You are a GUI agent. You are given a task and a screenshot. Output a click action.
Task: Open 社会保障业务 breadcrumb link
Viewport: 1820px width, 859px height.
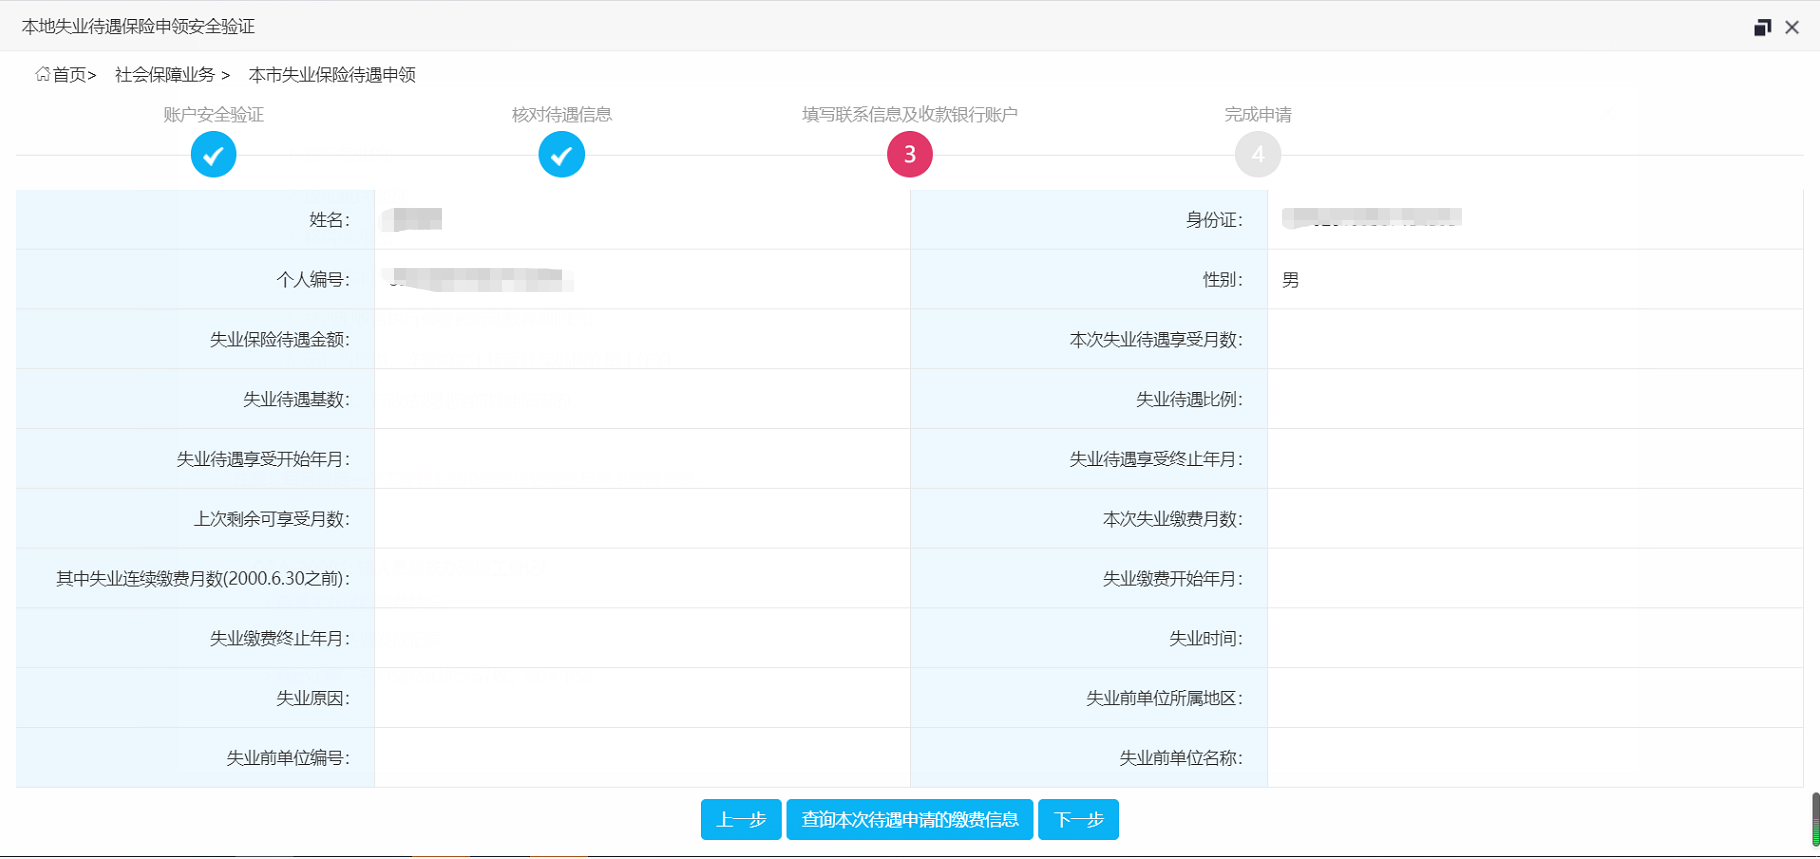[165, 75]
